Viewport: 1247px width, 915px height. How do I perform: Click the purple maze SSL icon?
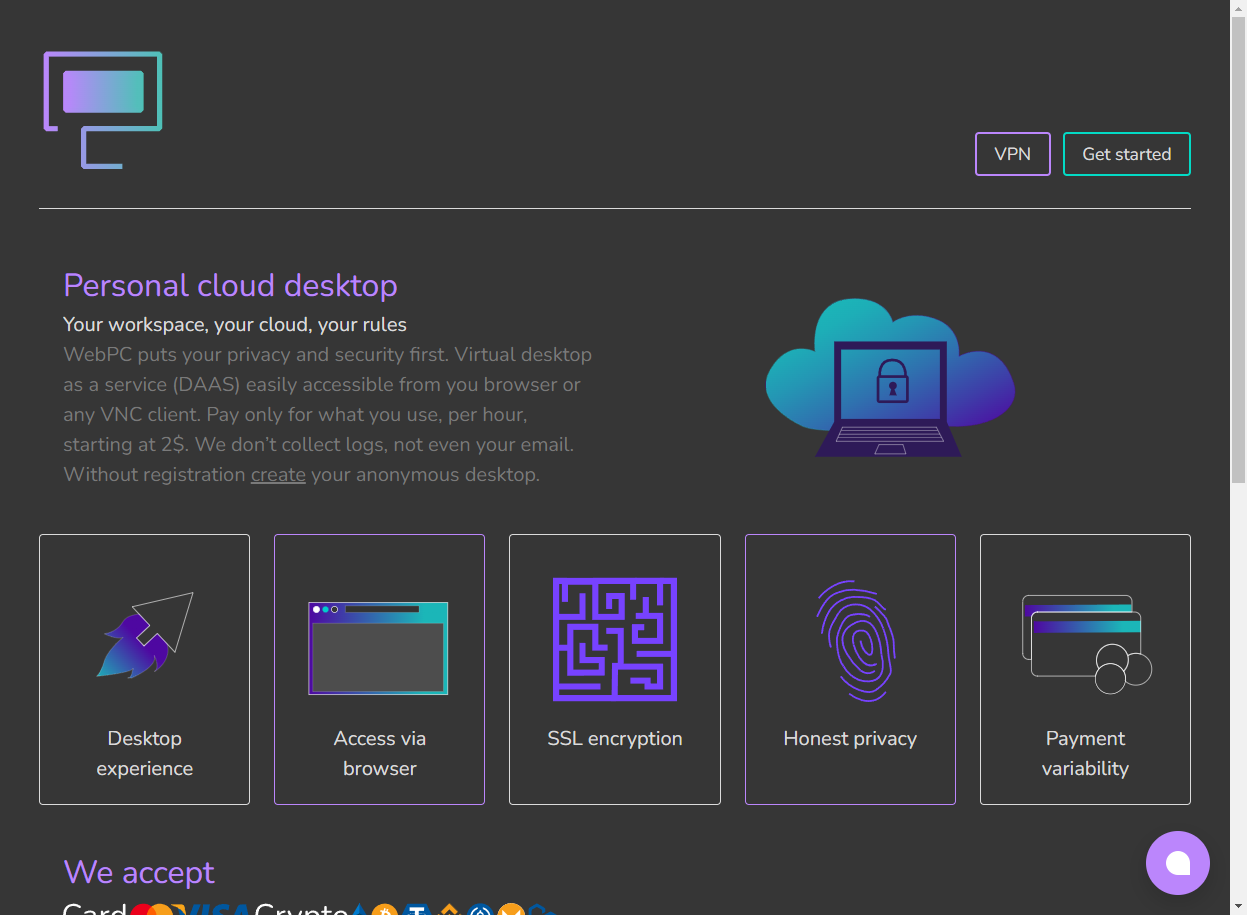point(615,639)
